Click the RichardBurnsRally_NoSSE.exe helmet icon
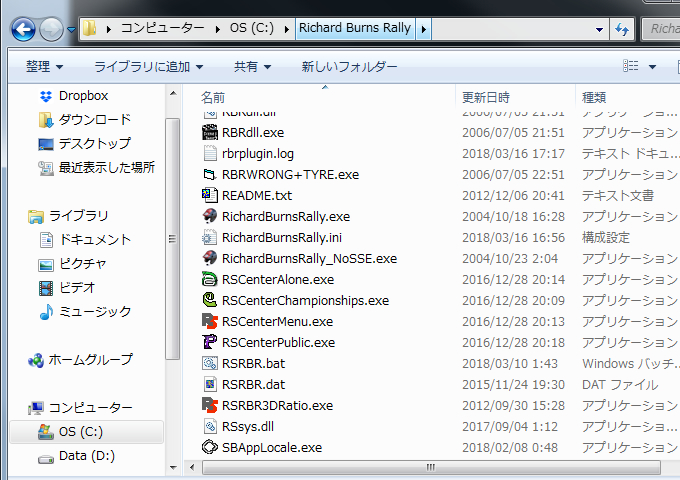This screenshot has width=680, height=480. [x=210, y=258]
